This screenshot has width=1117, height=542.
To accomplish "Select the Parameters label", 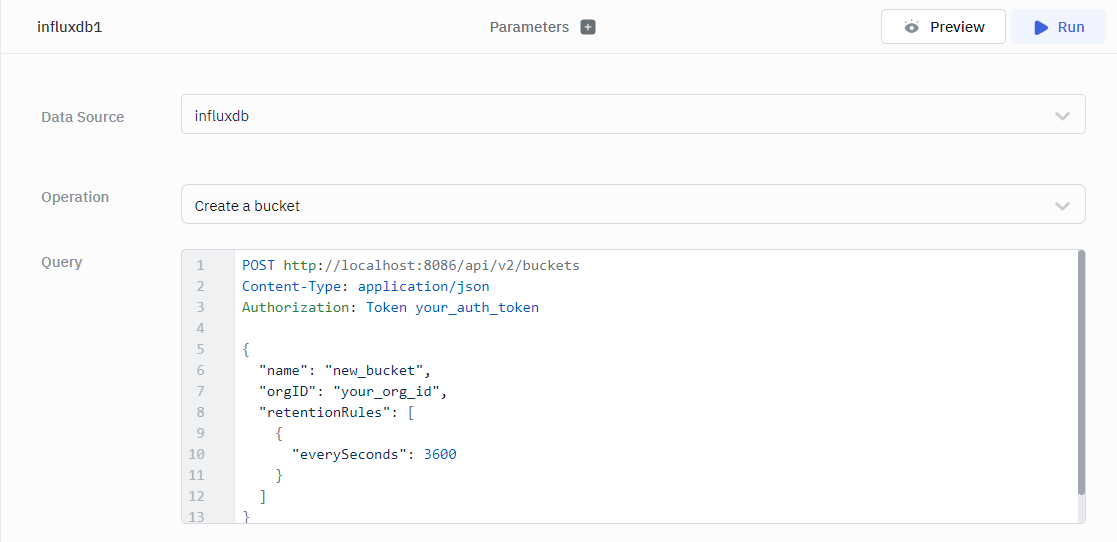I will click(528, 27).
